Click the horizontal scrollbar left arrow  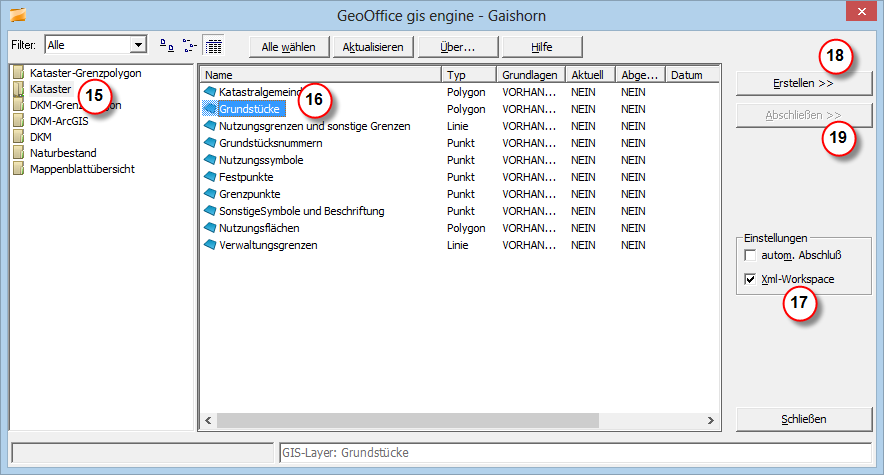[209, 420]
